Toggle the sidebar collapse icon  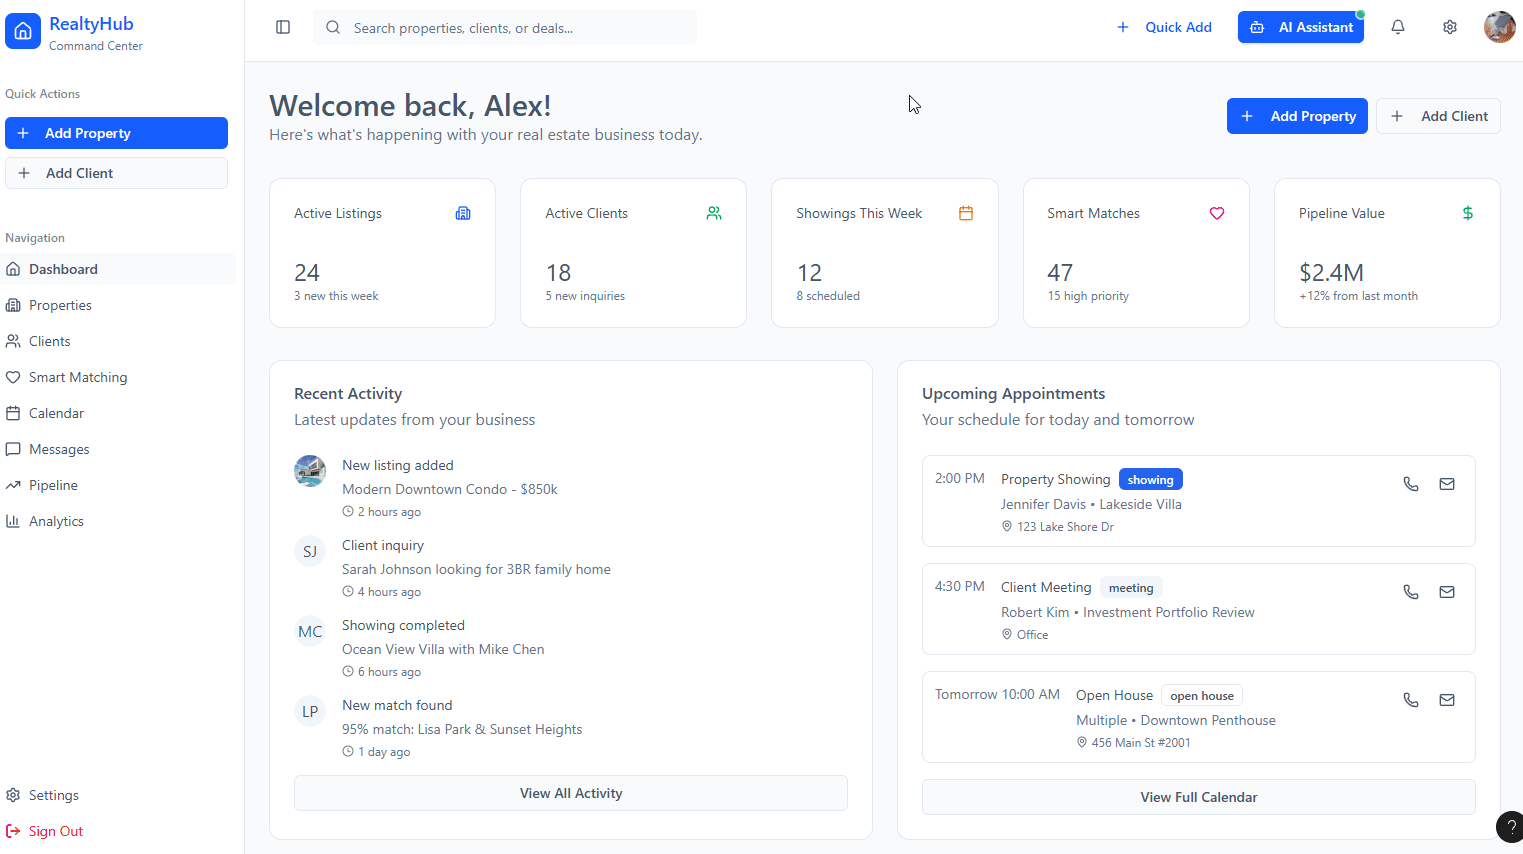point(283,27)
